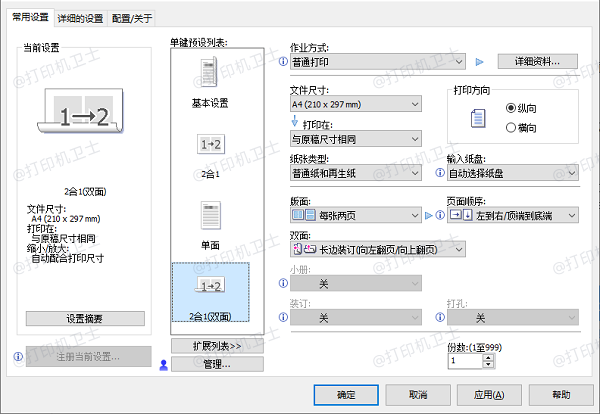
Task: Open the 文件尺寸 dropdown showing A4
Action: pyautogui.click(x=356, y=104)
